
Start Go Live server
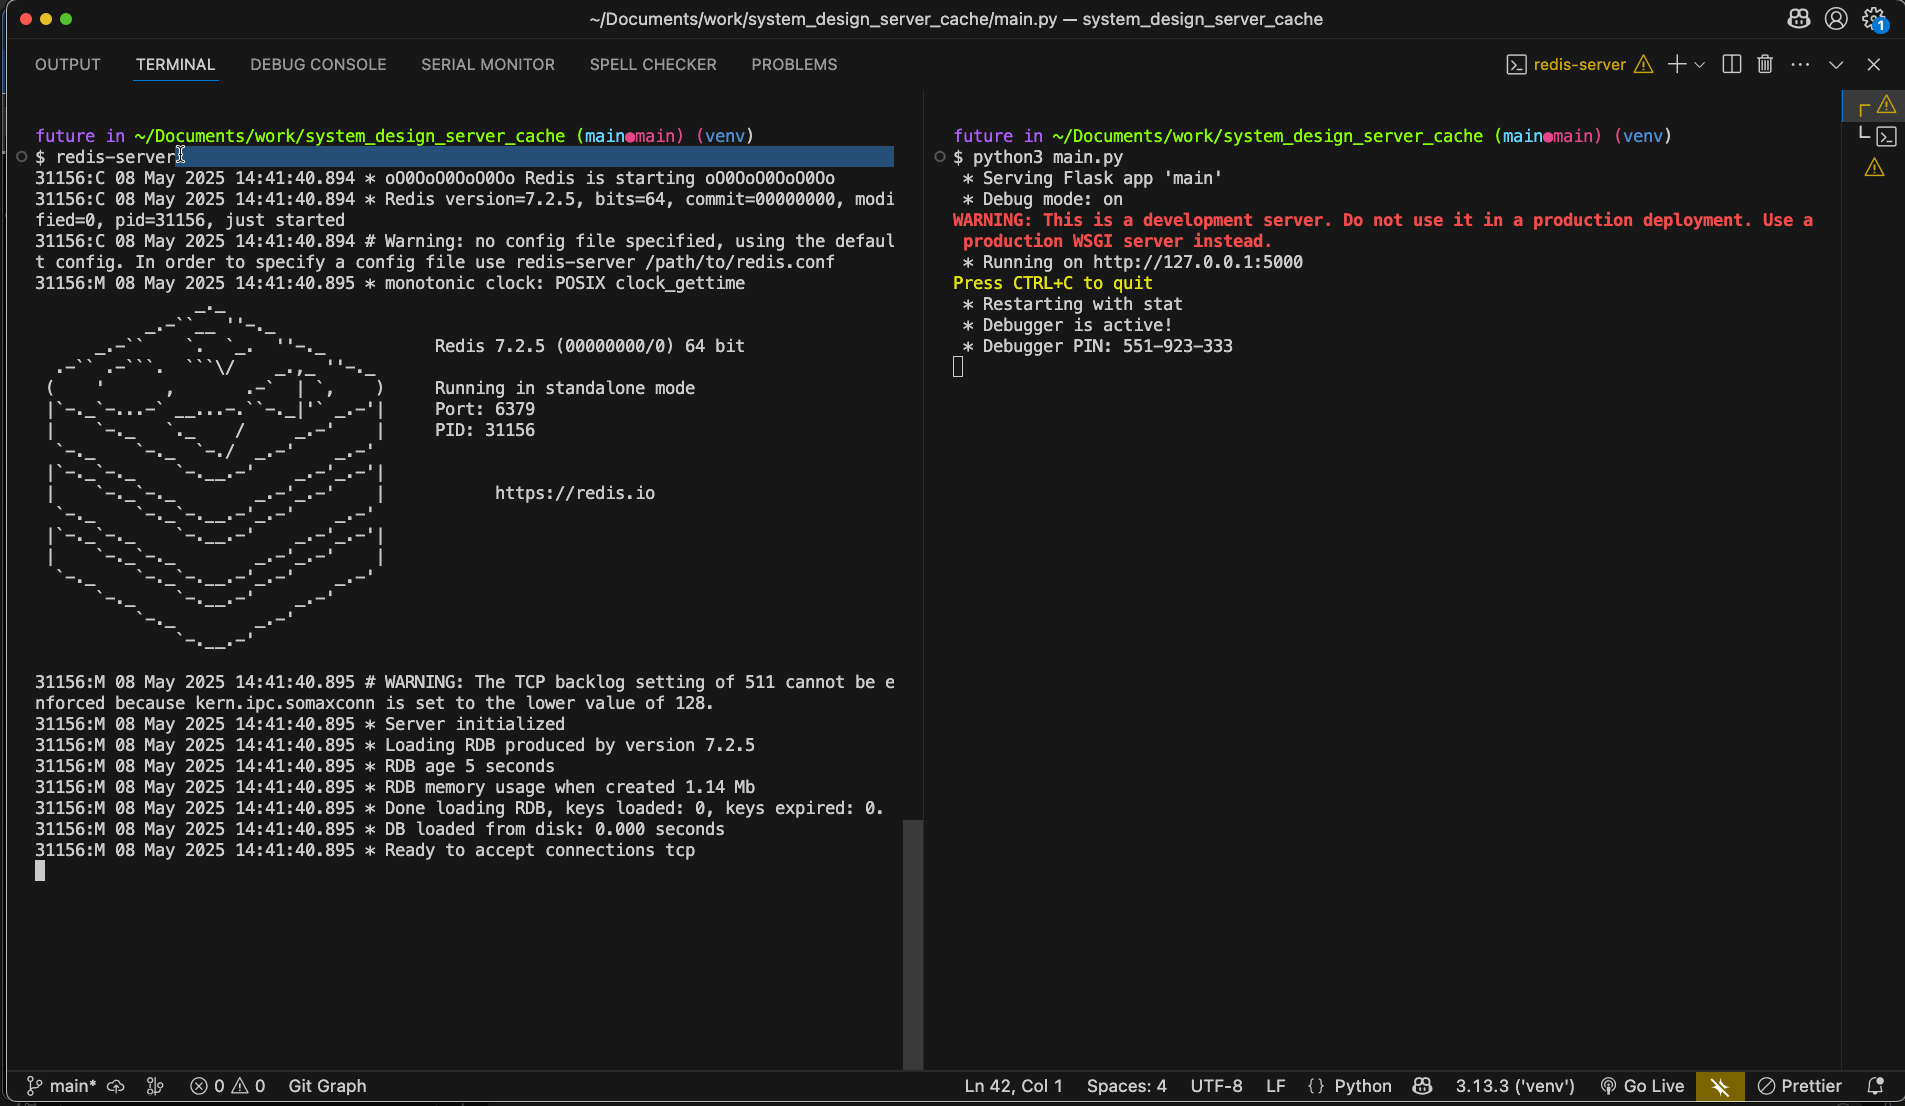pos(1642,1086)
